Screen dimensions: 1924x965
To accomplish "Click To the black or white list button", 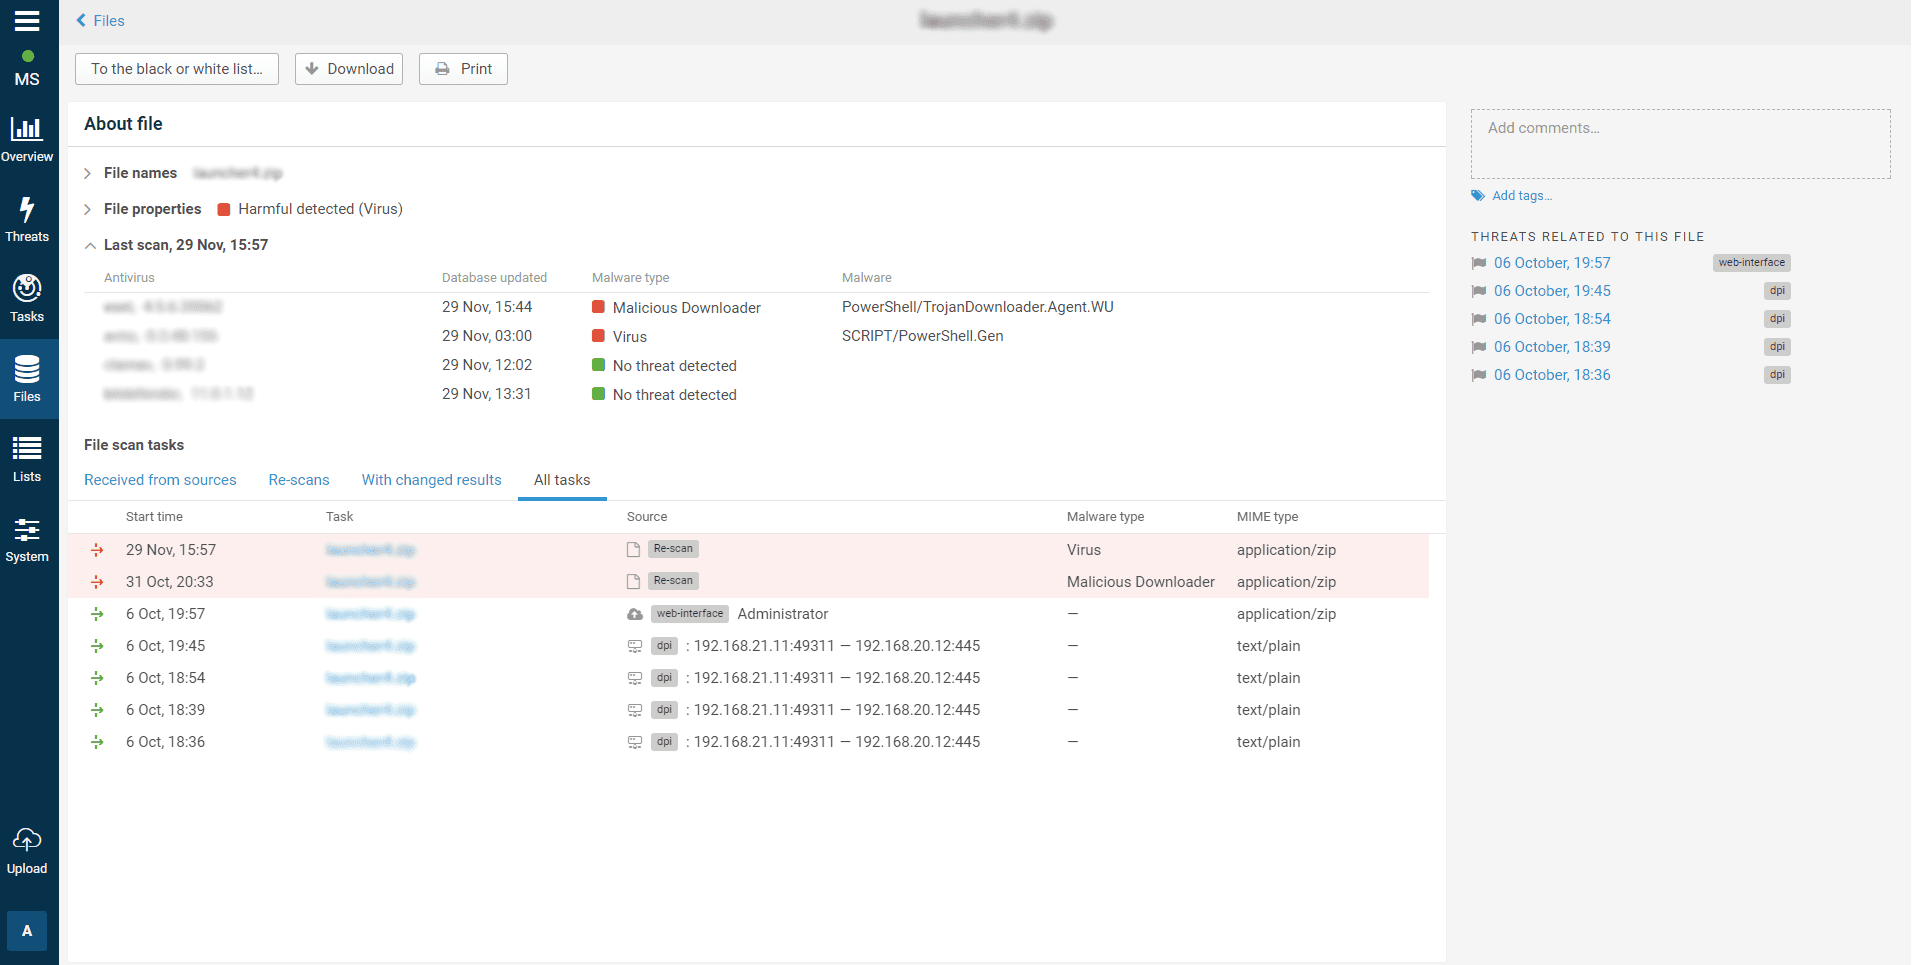I will (177, 69).
